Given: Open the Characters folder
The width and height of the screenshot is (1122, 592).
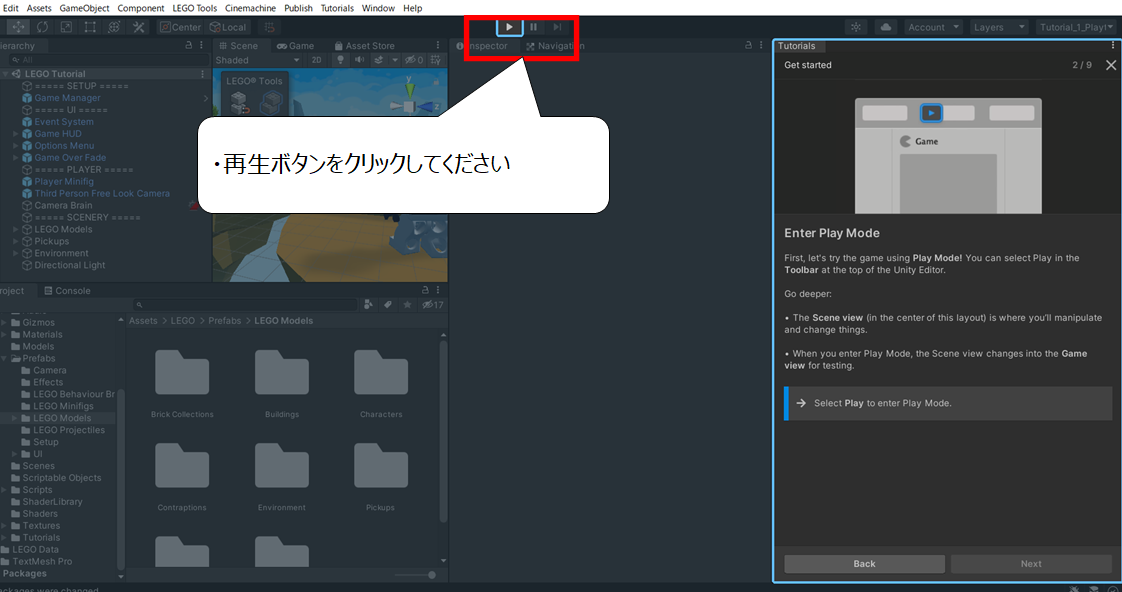Looking at the screenshot, I should (x=381, y=384).
